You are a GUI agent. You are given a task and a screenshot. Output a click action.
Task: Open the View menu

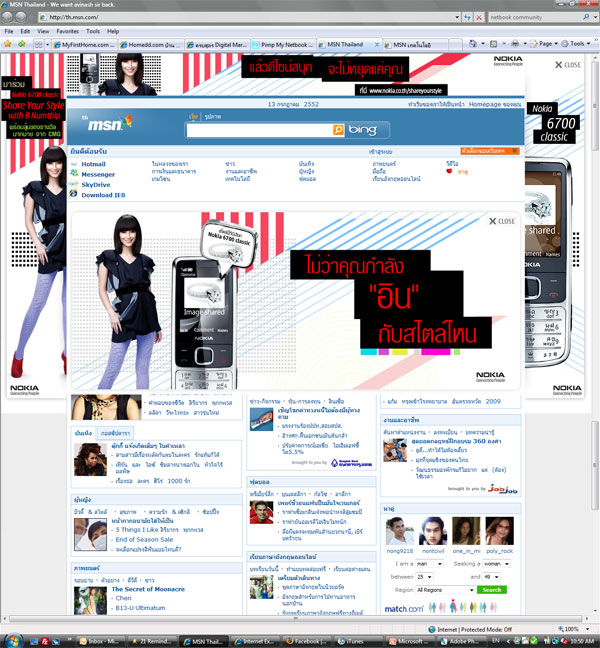pos(43,31)
